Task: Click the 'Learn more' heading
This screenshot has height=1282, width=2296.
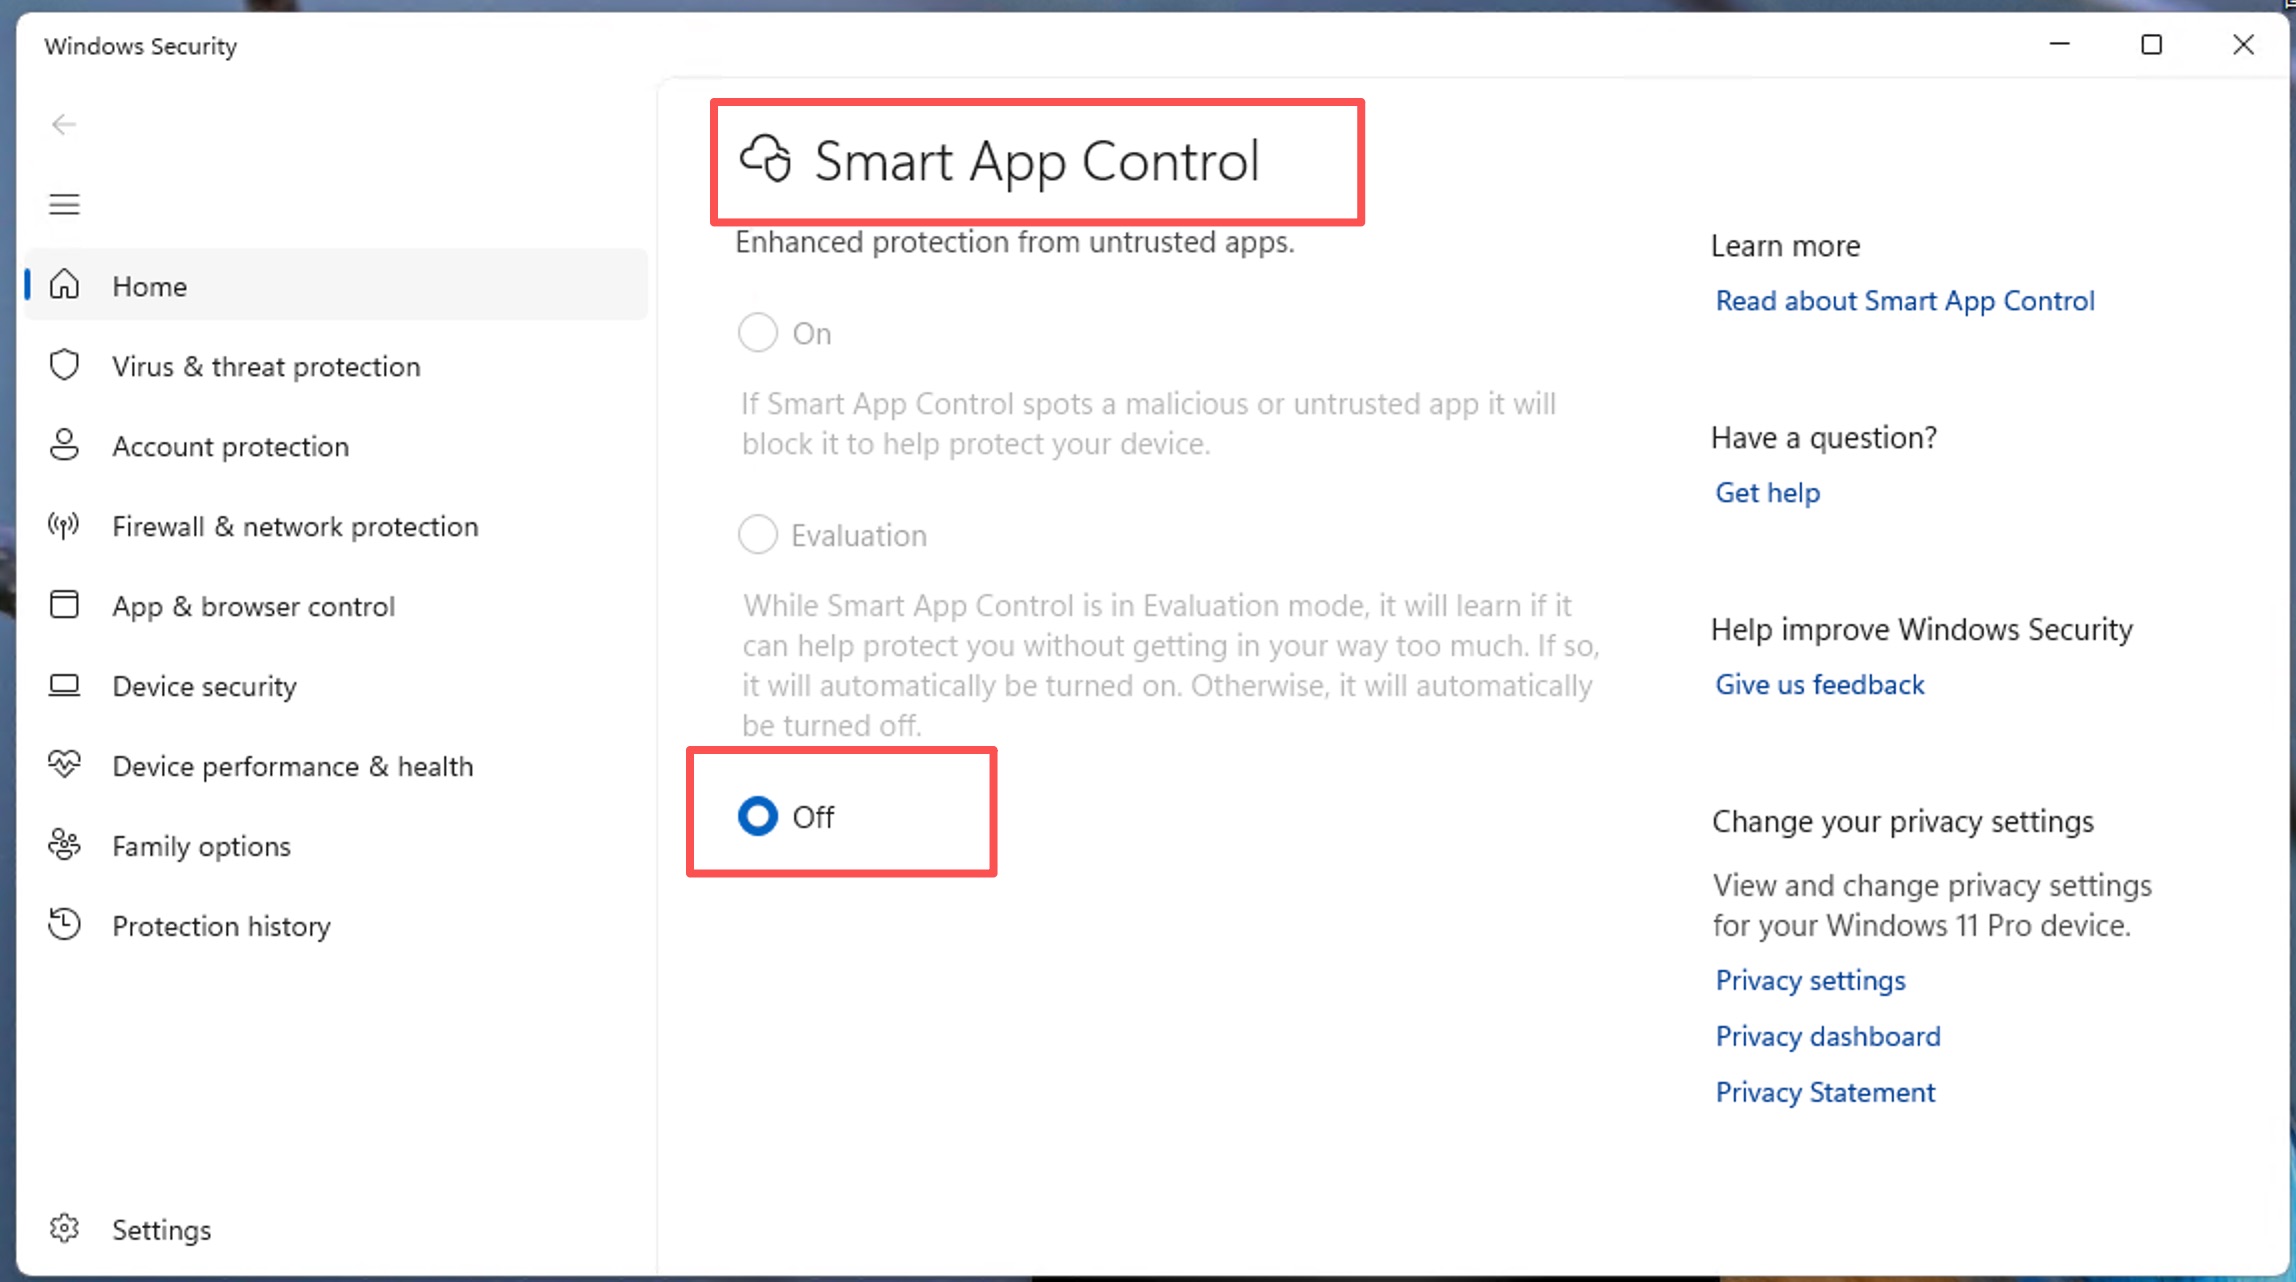Action: [1785, 246]
